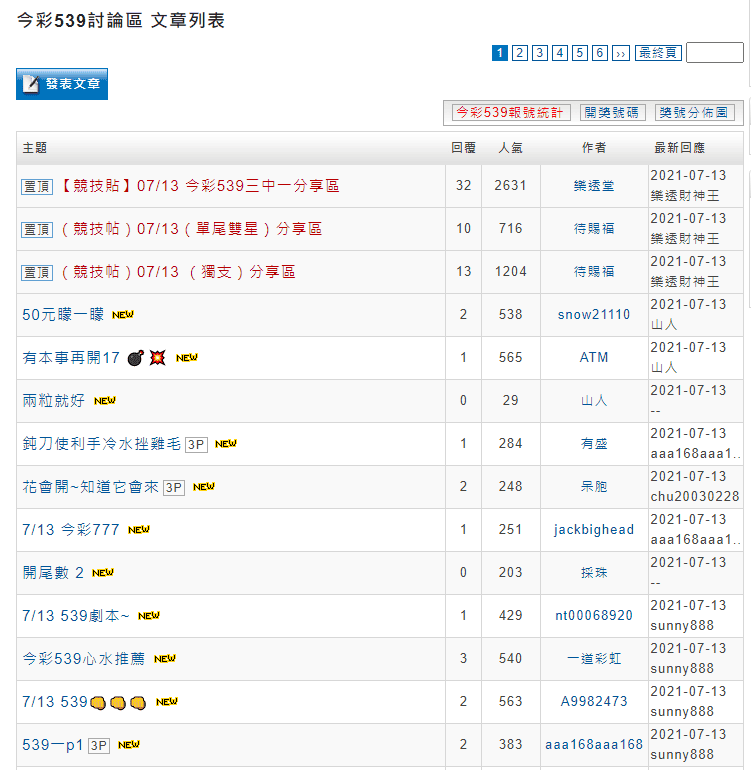The height and width of the screenshot is (770, 751).
Task: Focus the page number input box
Action: point(715,53)
